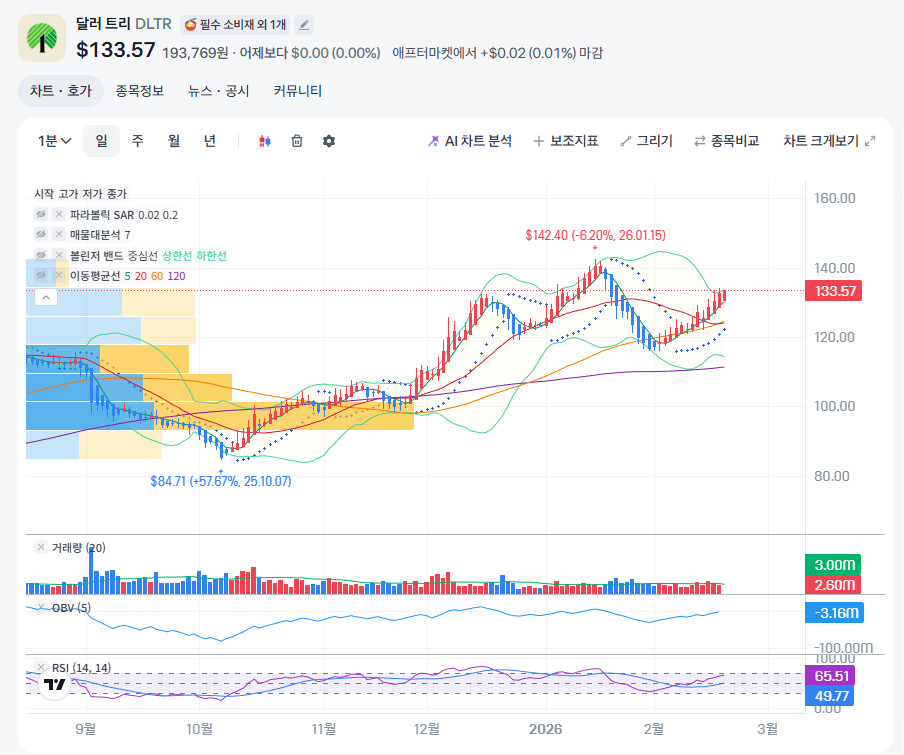The height and width of the screenshot is (755, 904).
Task: Click the $133.57 headline price
Action: coord(116,50)
